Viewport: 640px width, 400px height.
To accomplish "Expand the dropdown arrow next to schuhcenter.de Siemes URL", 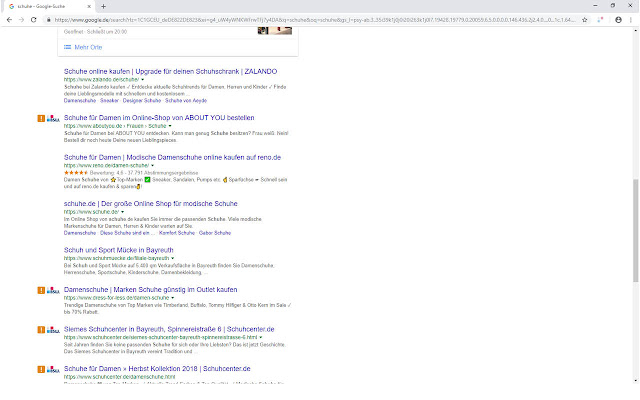I will click(260, 337).
